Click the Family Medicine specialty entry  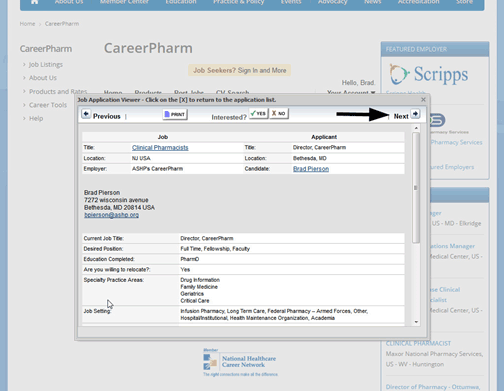(199, 287)
